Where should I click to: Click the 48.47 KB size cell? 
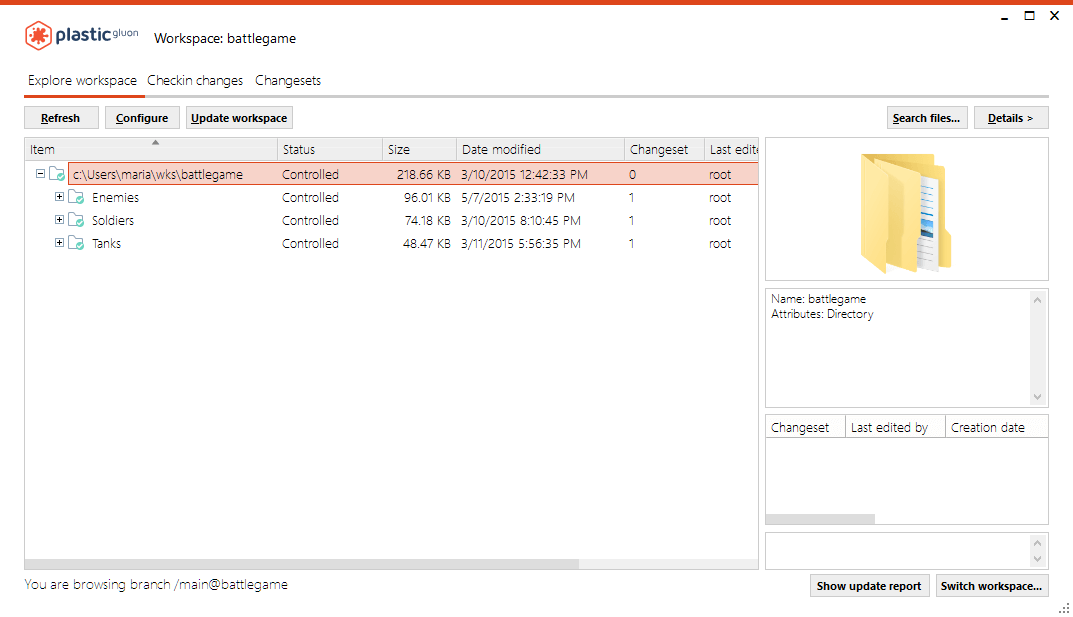426,244
